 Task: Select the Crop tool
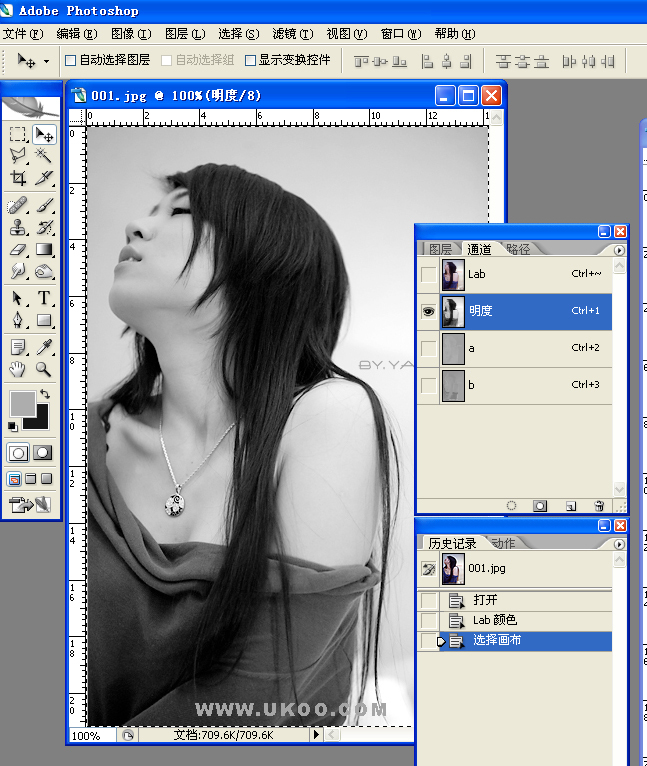click(x=18, y=179)
